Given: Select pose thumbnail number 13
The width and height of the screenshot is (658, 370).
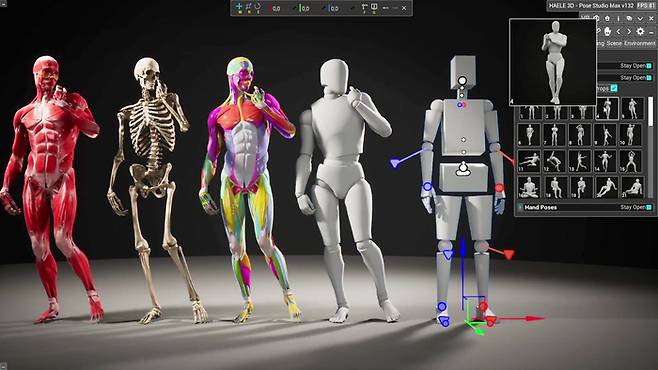Looking at the screenshot, I should [x=580, y=161].
